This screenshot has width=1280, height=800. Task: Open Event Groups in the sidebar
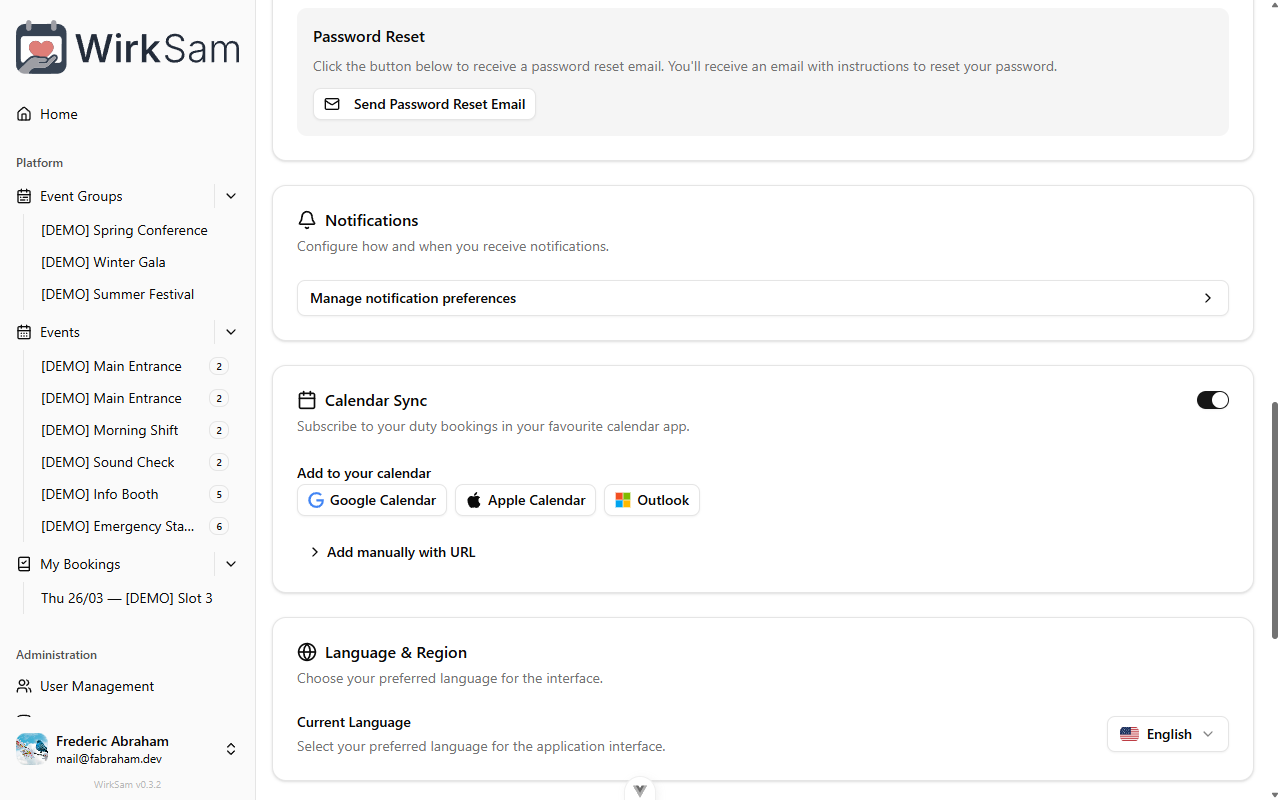110,196
